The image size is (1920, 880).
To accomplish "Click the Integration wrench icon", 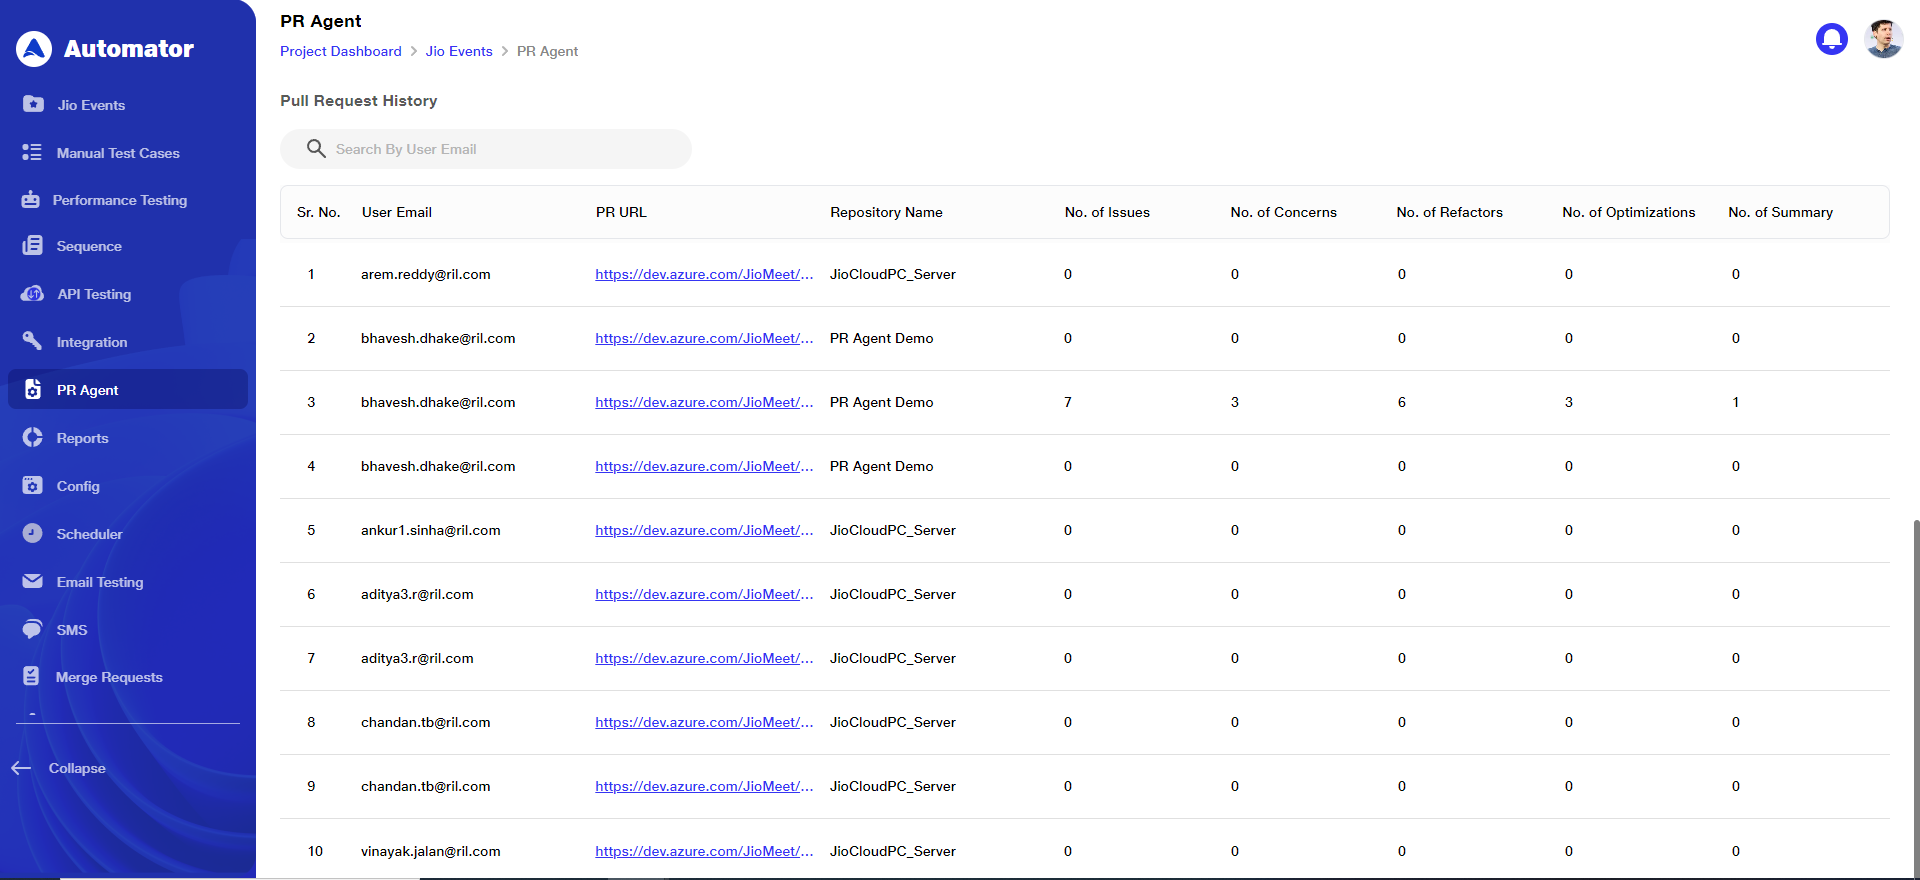I will 32,341.
